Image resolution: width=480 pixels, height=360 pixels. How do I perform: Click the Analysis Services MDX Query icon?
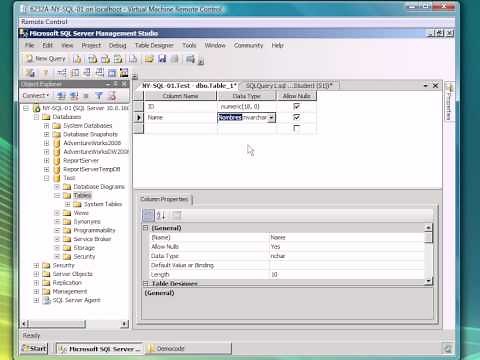tap(92, 59)
